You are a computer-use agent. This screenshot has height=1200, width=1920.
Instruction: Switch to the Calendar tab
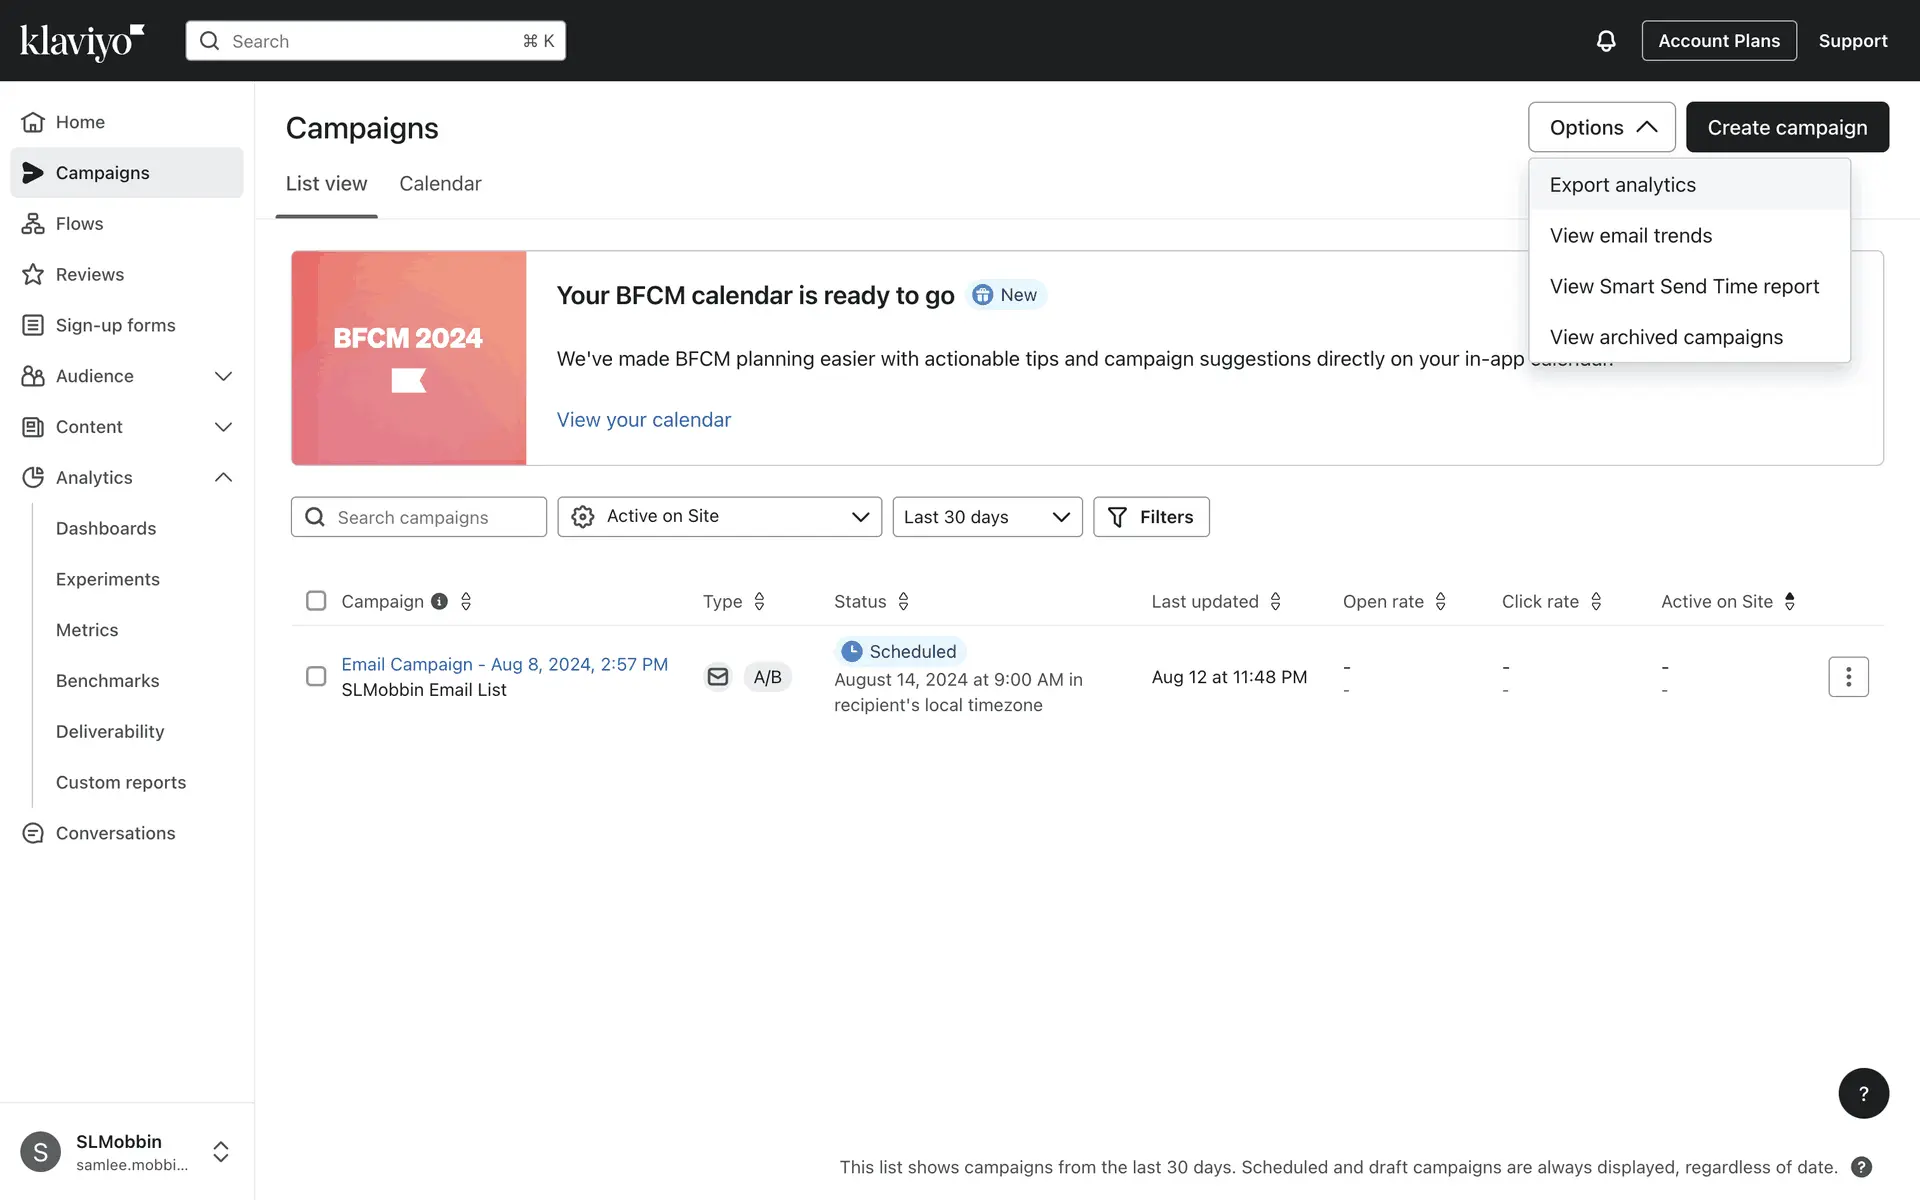point(440,184)
